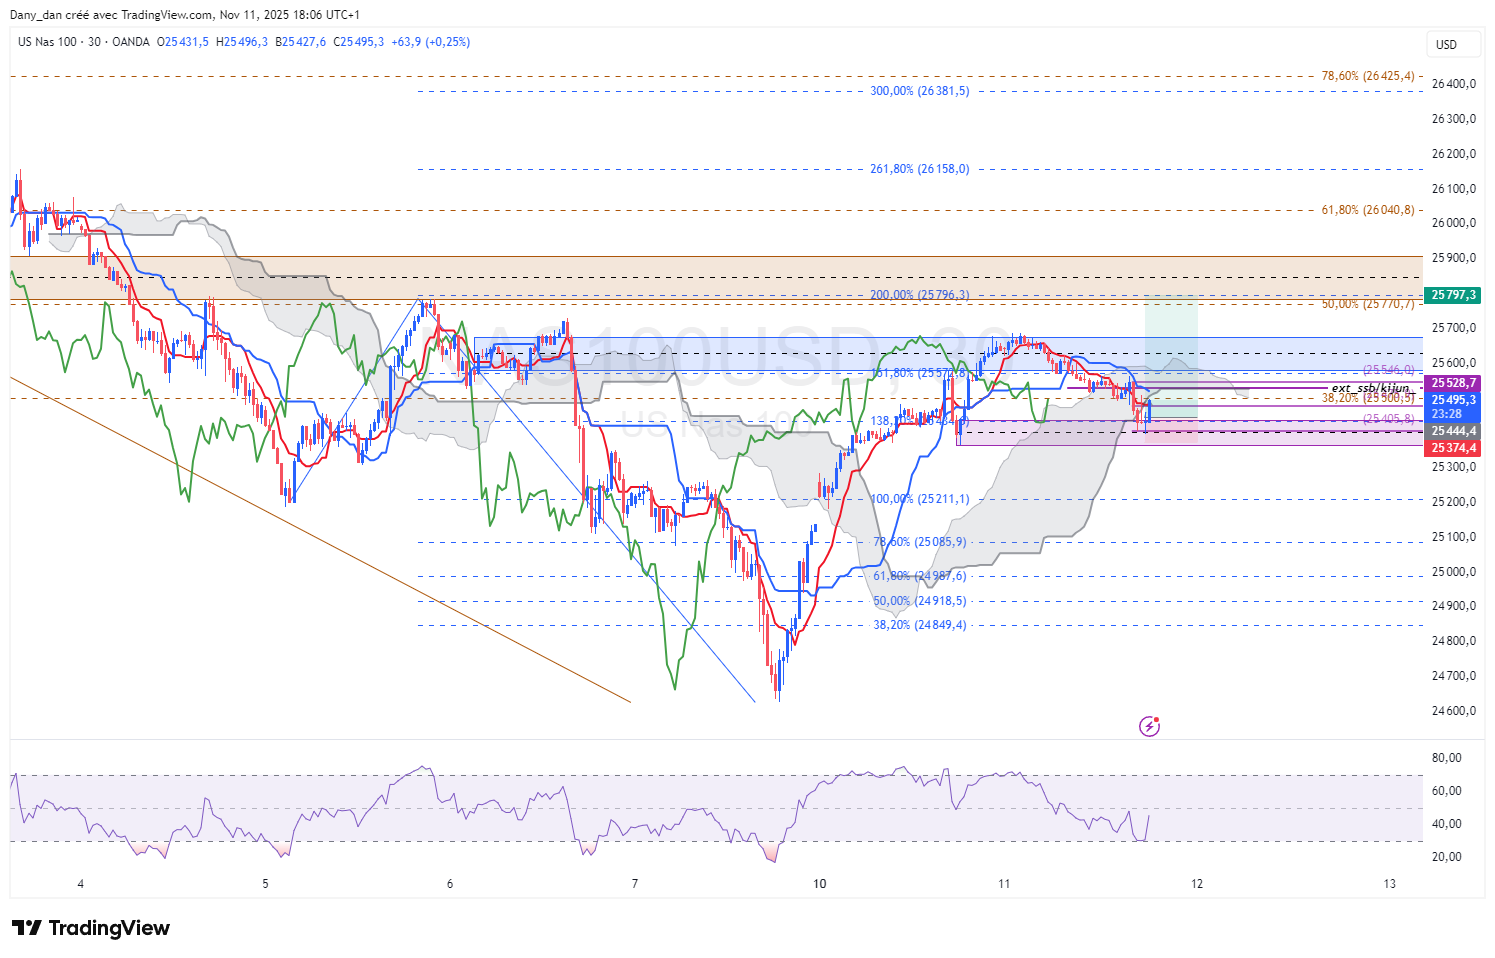Screen dimensions: 1495x958
Task: Click date 6 on the time axis
Action: [450, 884]
